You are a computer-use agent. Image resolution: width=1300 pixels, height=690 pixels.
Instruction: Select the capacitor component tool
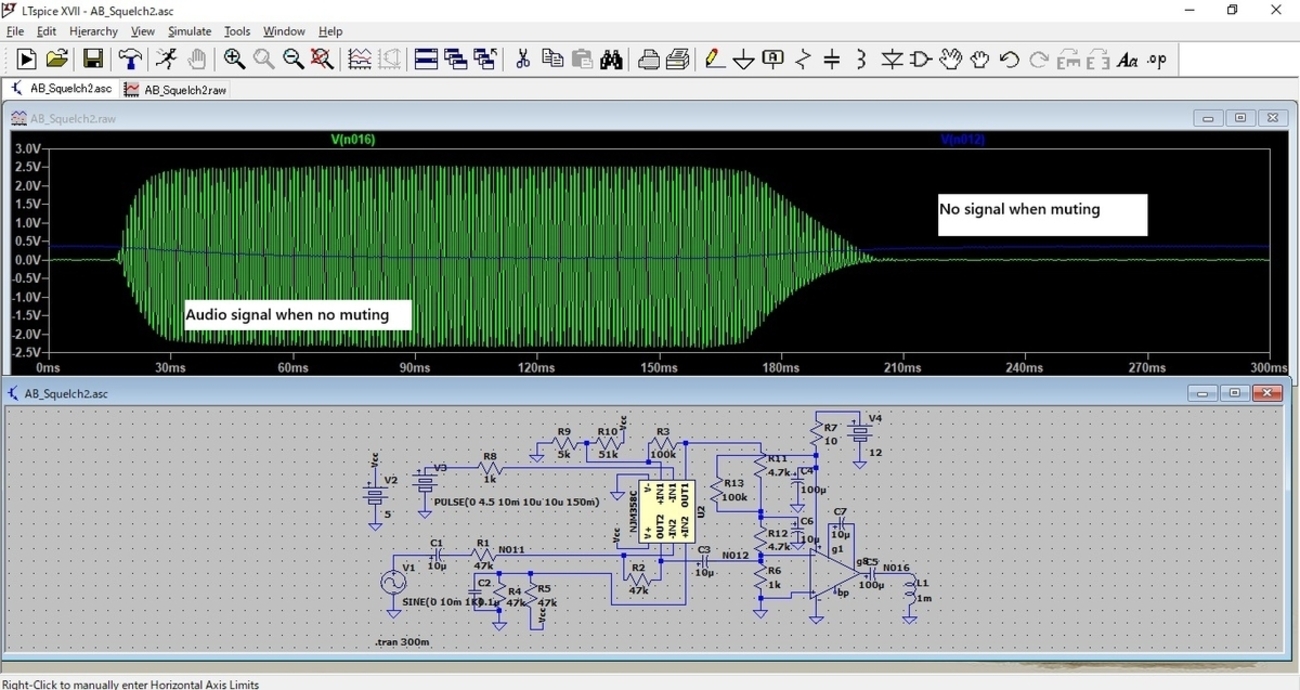point(832,60)
